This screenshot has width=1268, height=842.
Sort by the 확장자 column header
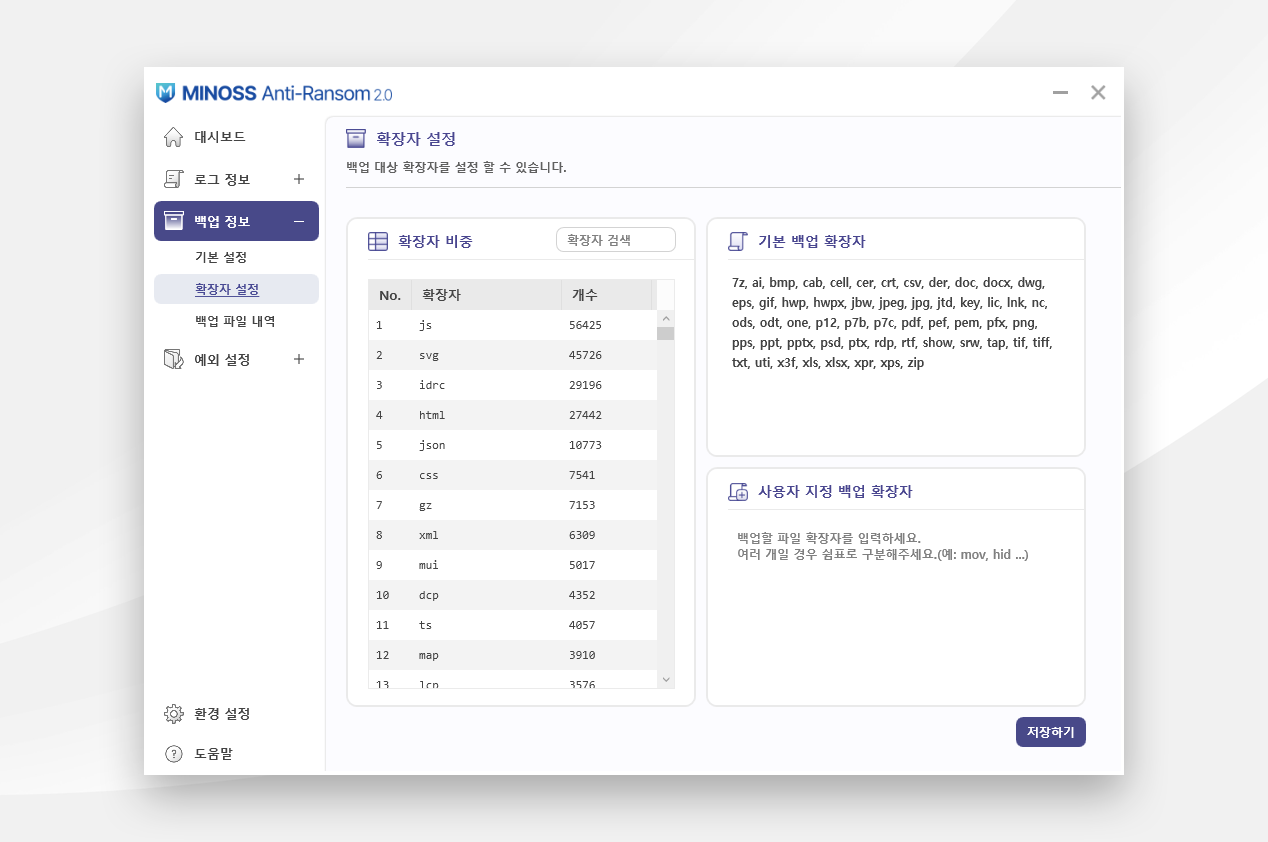[x=486, y=295]
